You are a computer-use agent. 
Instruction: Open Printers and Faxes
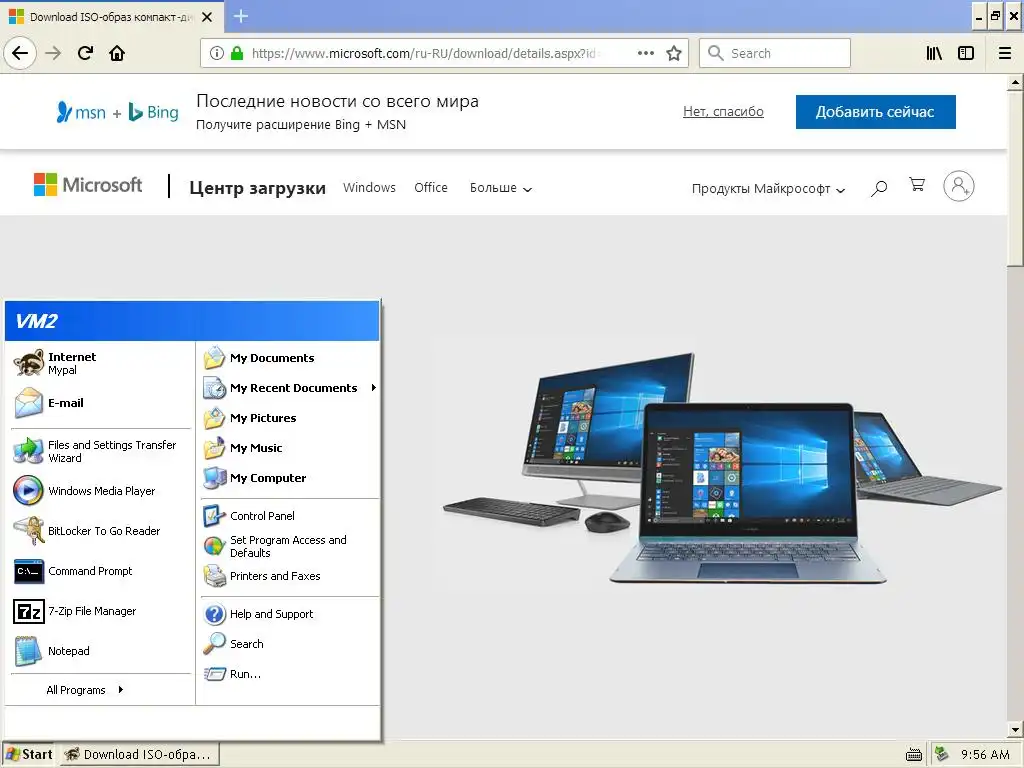pos(289,576)
